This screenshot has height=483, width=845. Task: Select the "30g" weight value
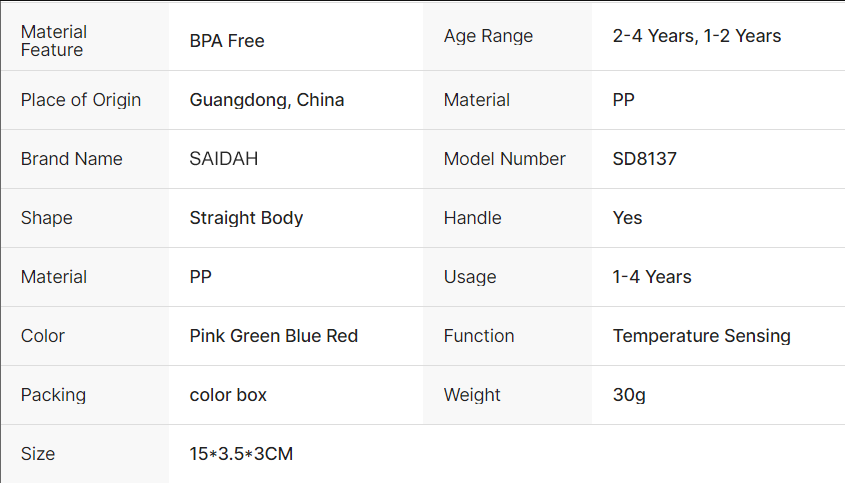[x=629, y=395]
